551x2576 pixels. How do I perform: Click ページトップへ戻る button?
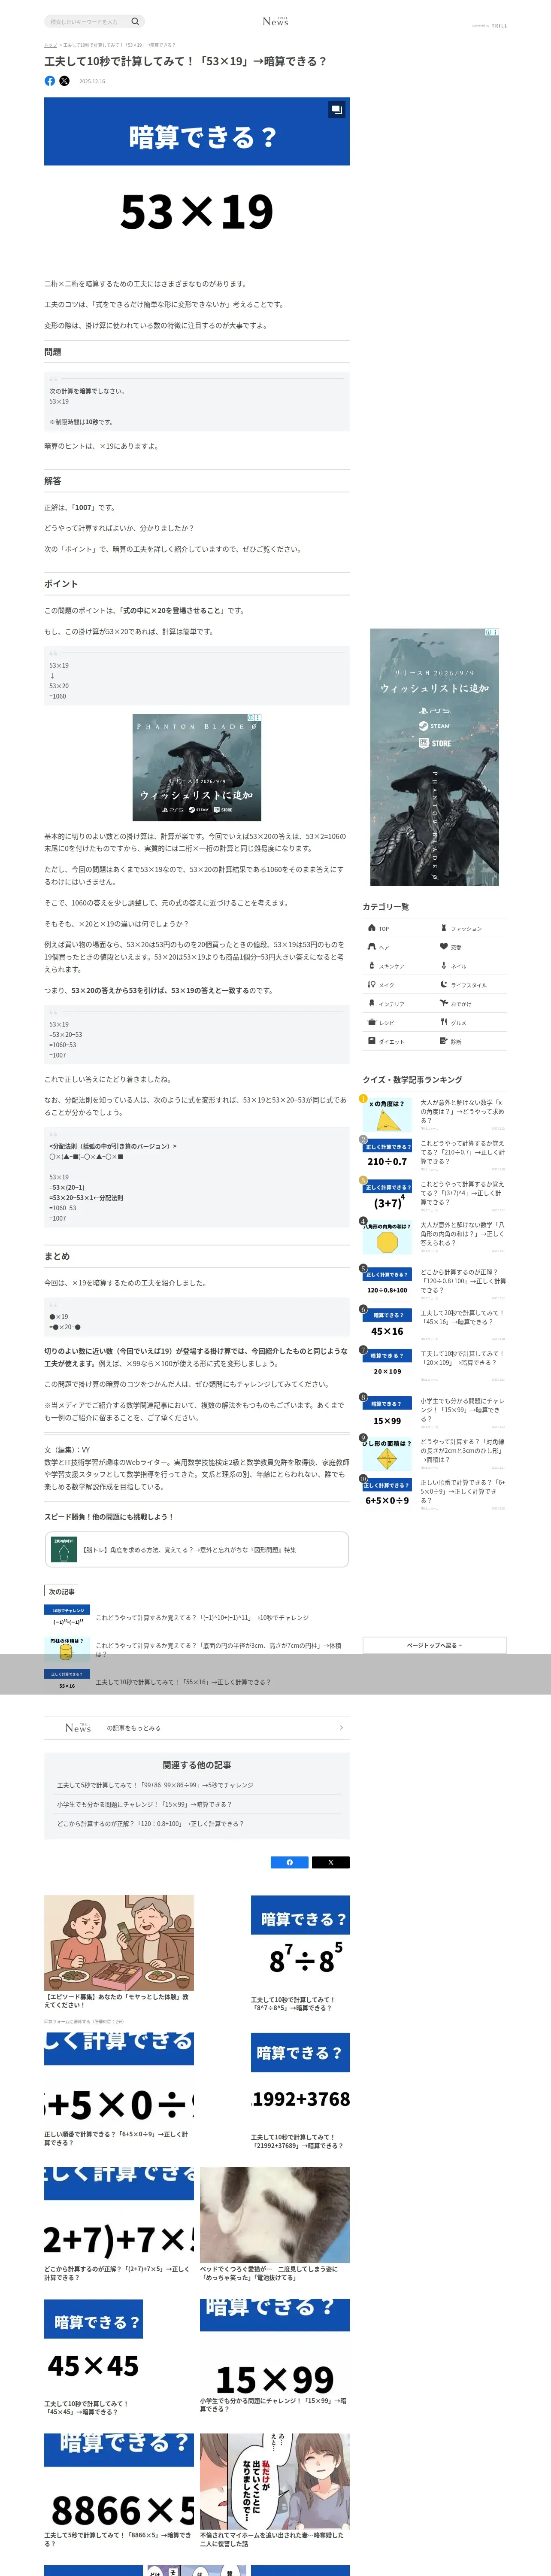point(434,1645)
